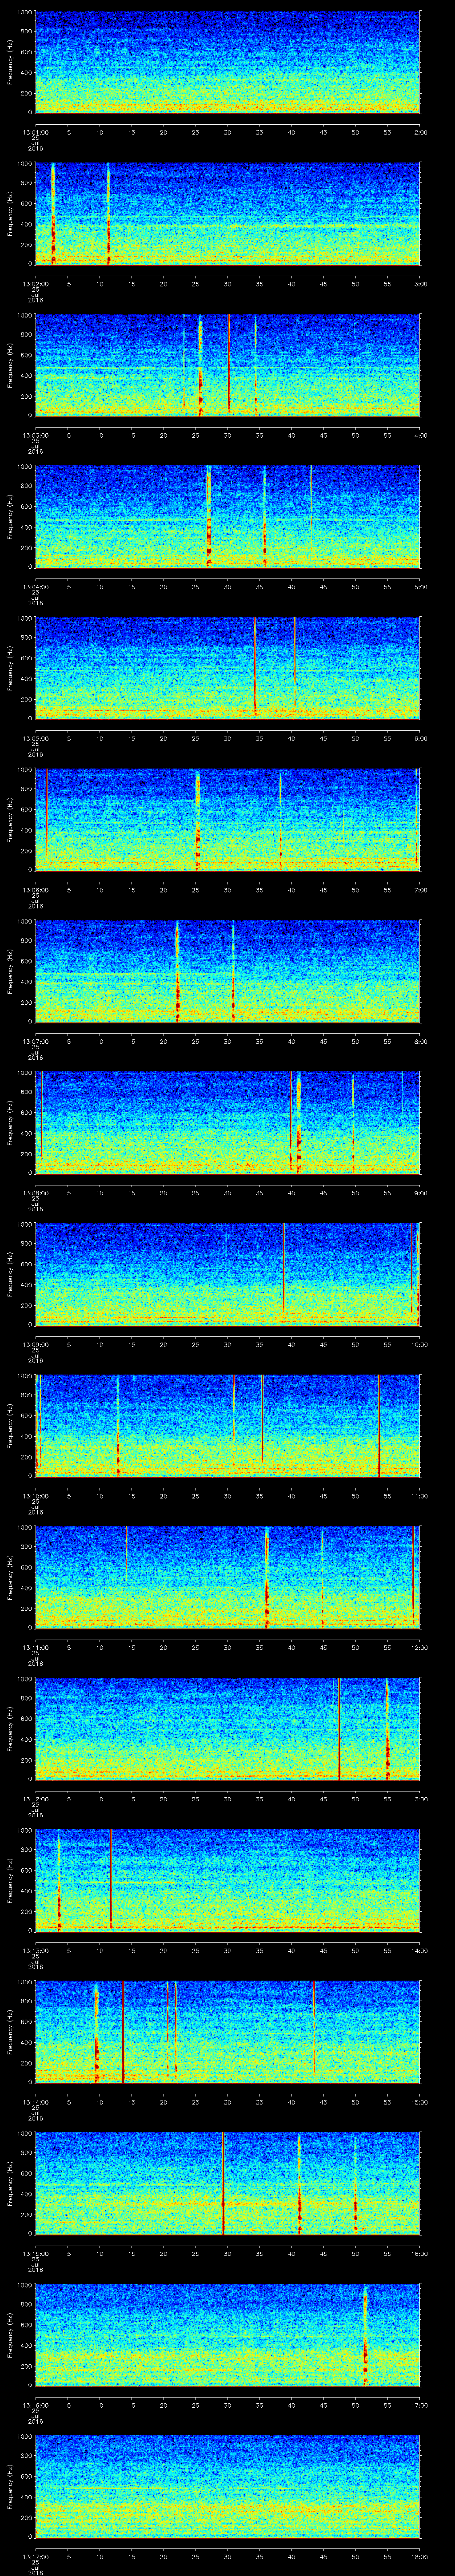Screen dimensions: 455x2576
Task: Select the dark spike near 47 s in the 13:12 panel
Action: (x=339, y=1728)
